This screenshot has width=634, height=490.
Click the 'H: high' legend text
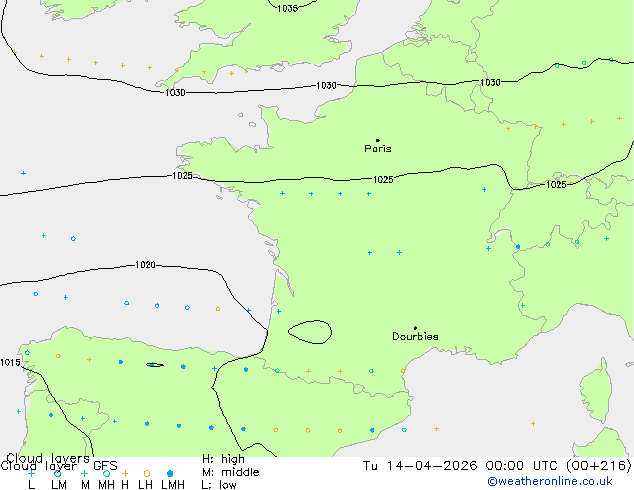pos(223,459)
